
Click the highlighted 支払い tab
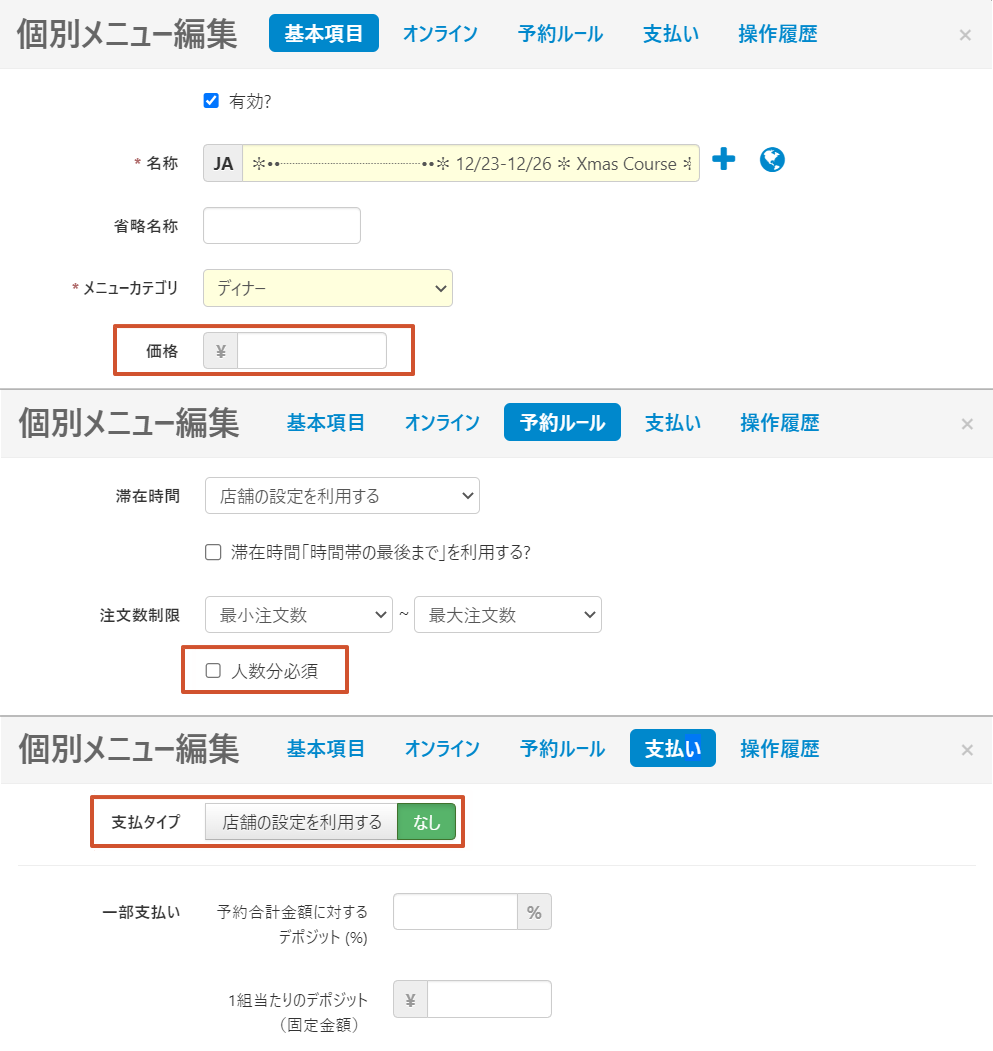672,748
